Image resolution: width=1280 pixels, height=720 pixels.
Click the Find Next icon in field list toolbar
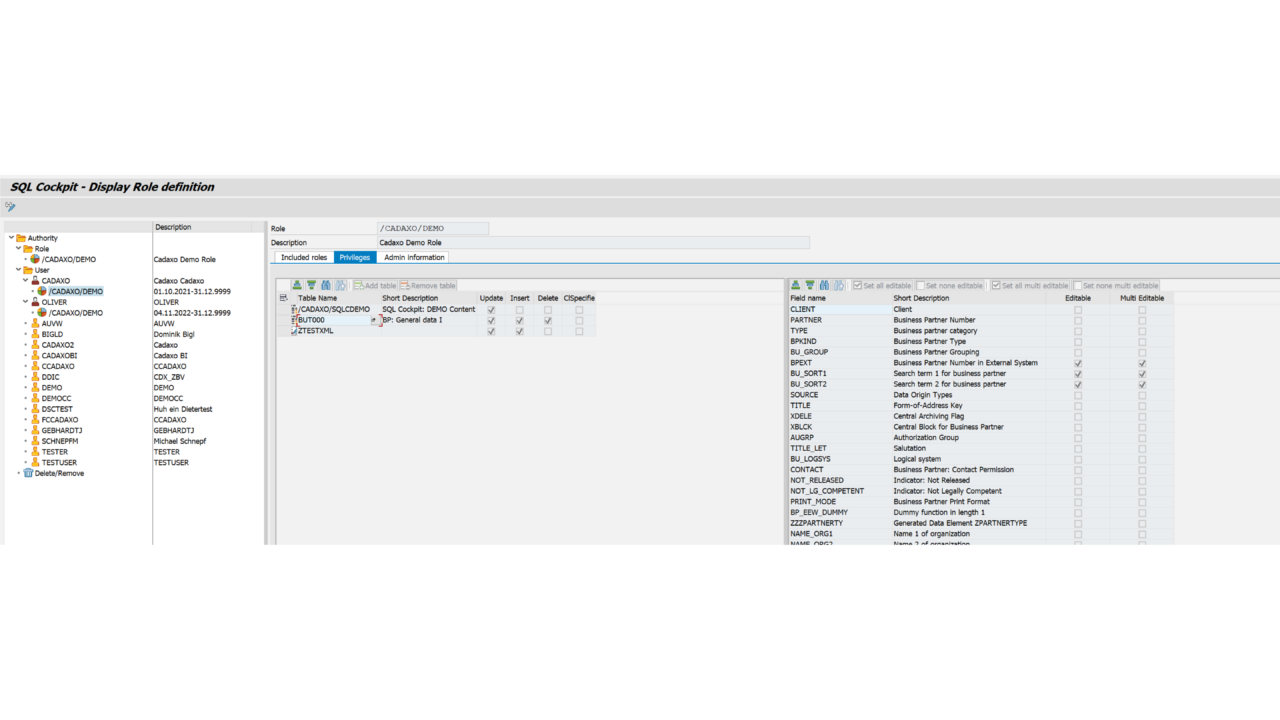(x=839, y=285)
